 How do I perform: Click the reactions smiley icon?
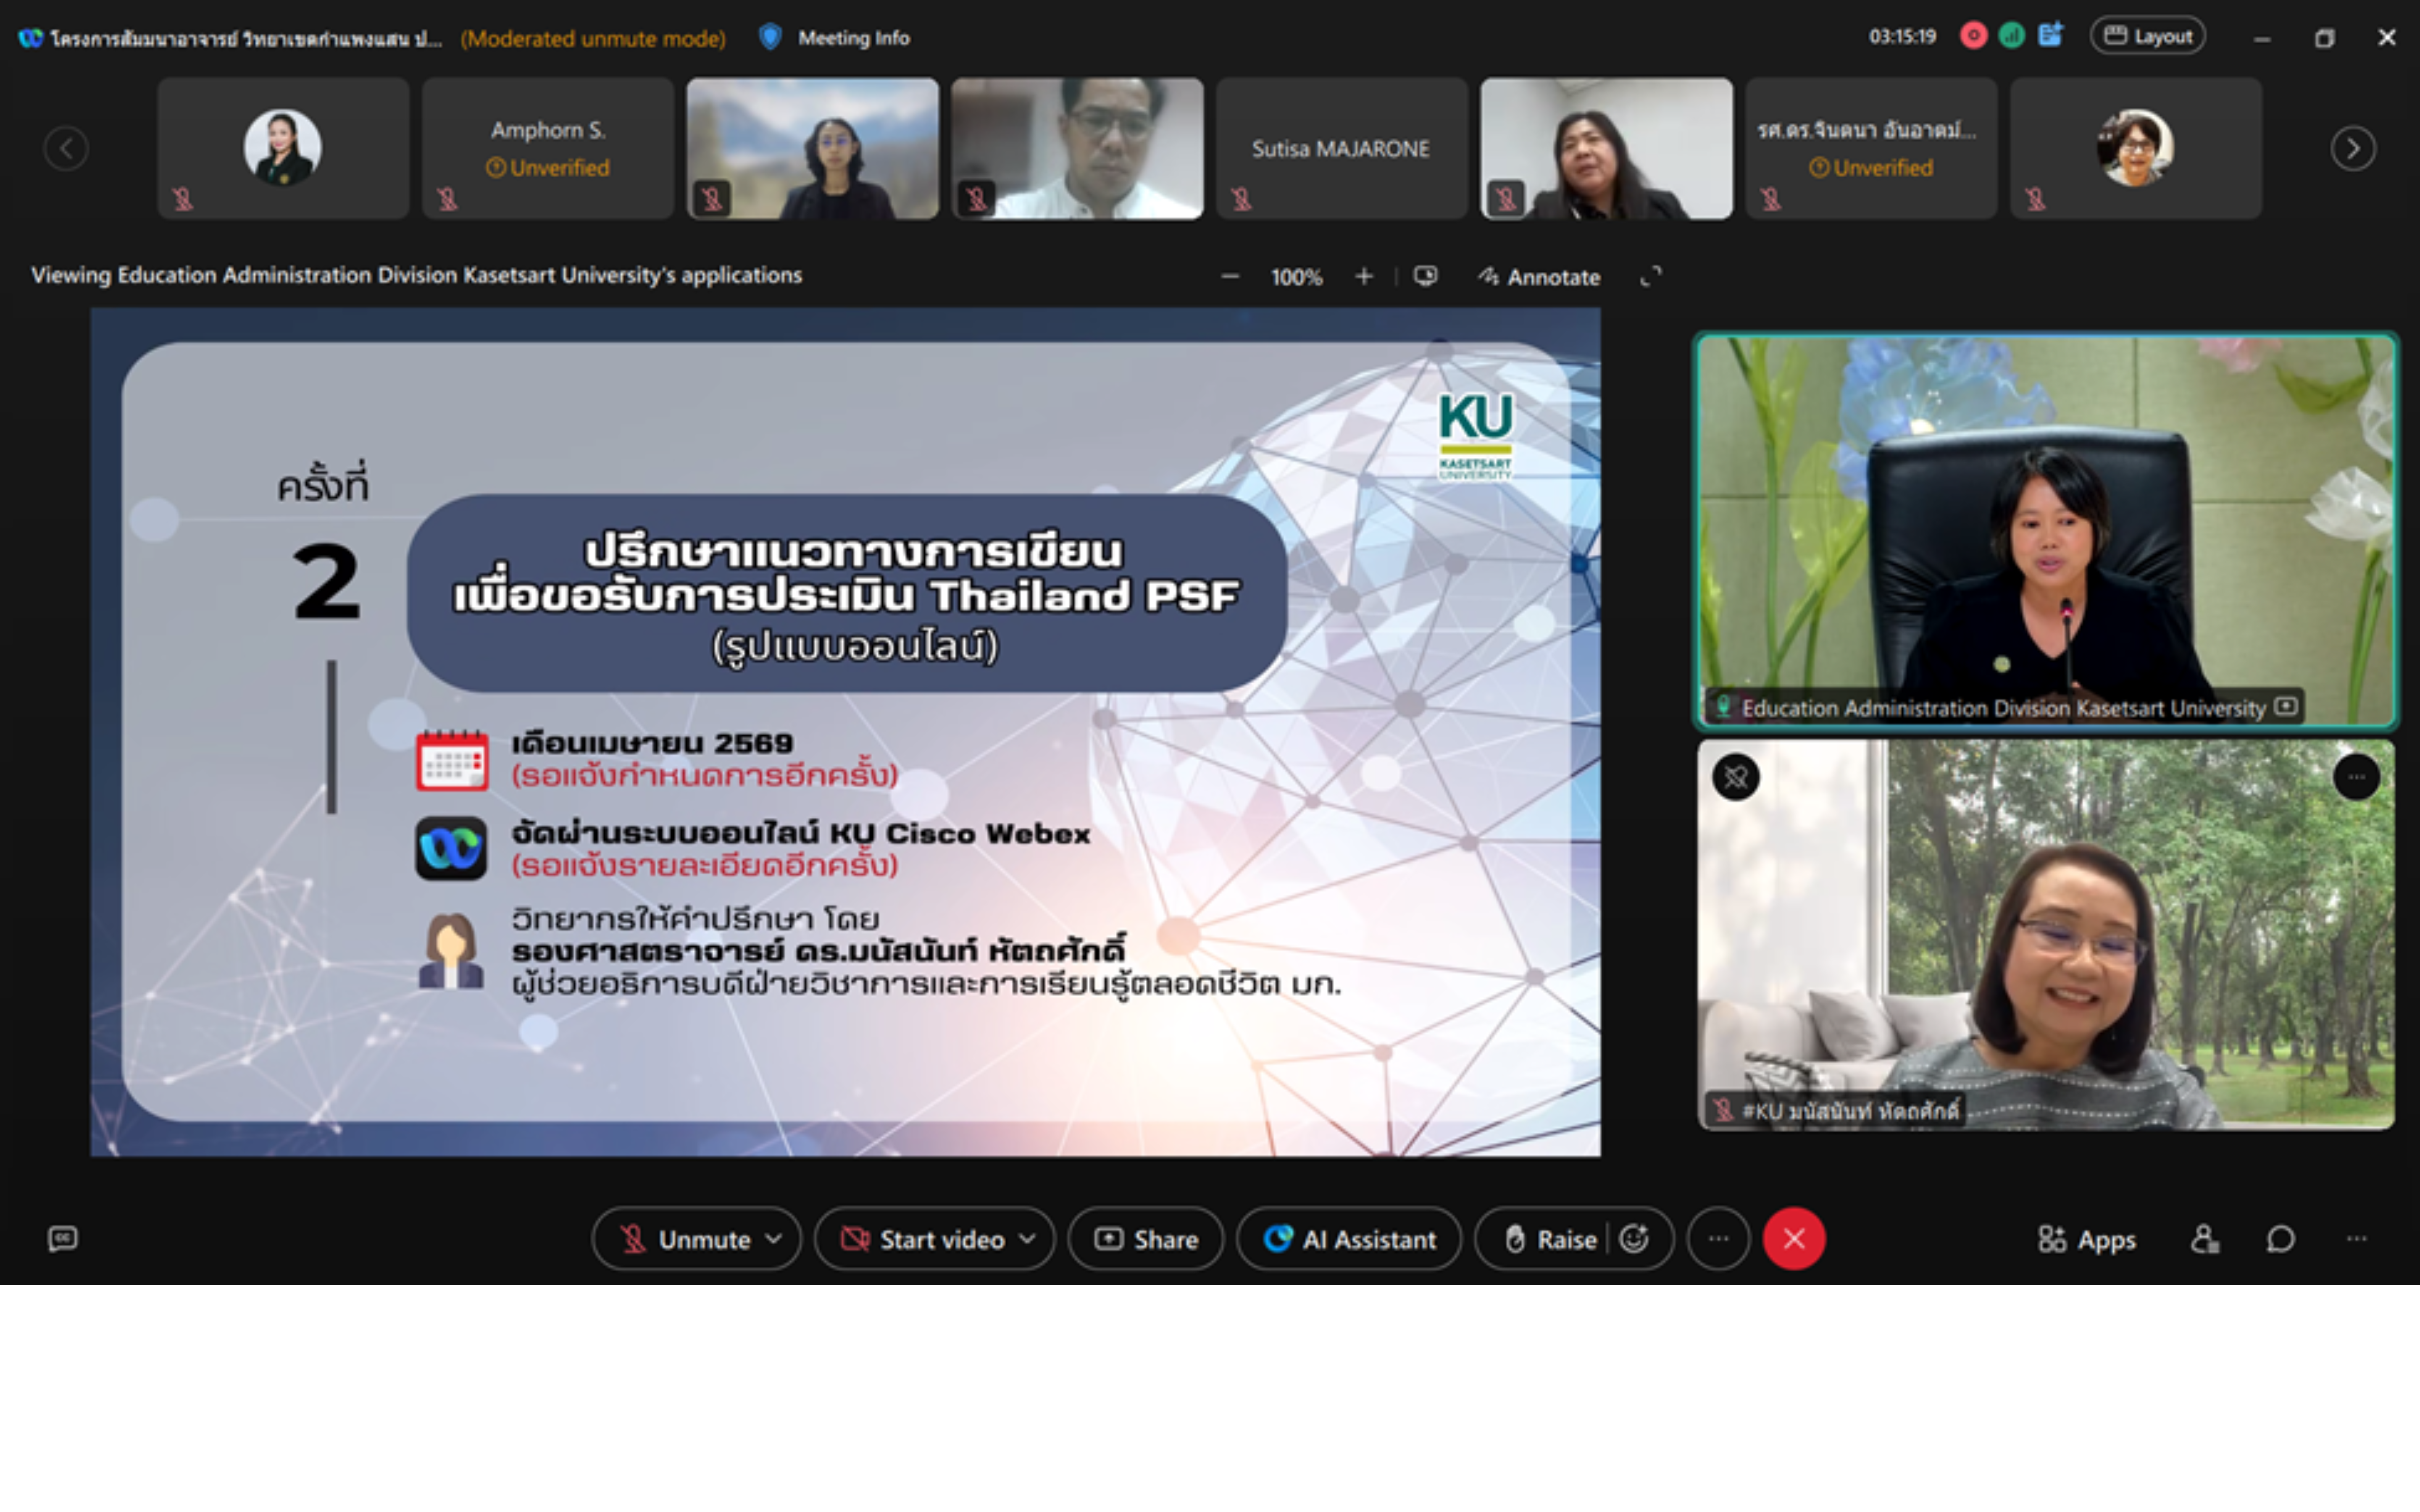pyautogui.click(x=1634, y=1239)
